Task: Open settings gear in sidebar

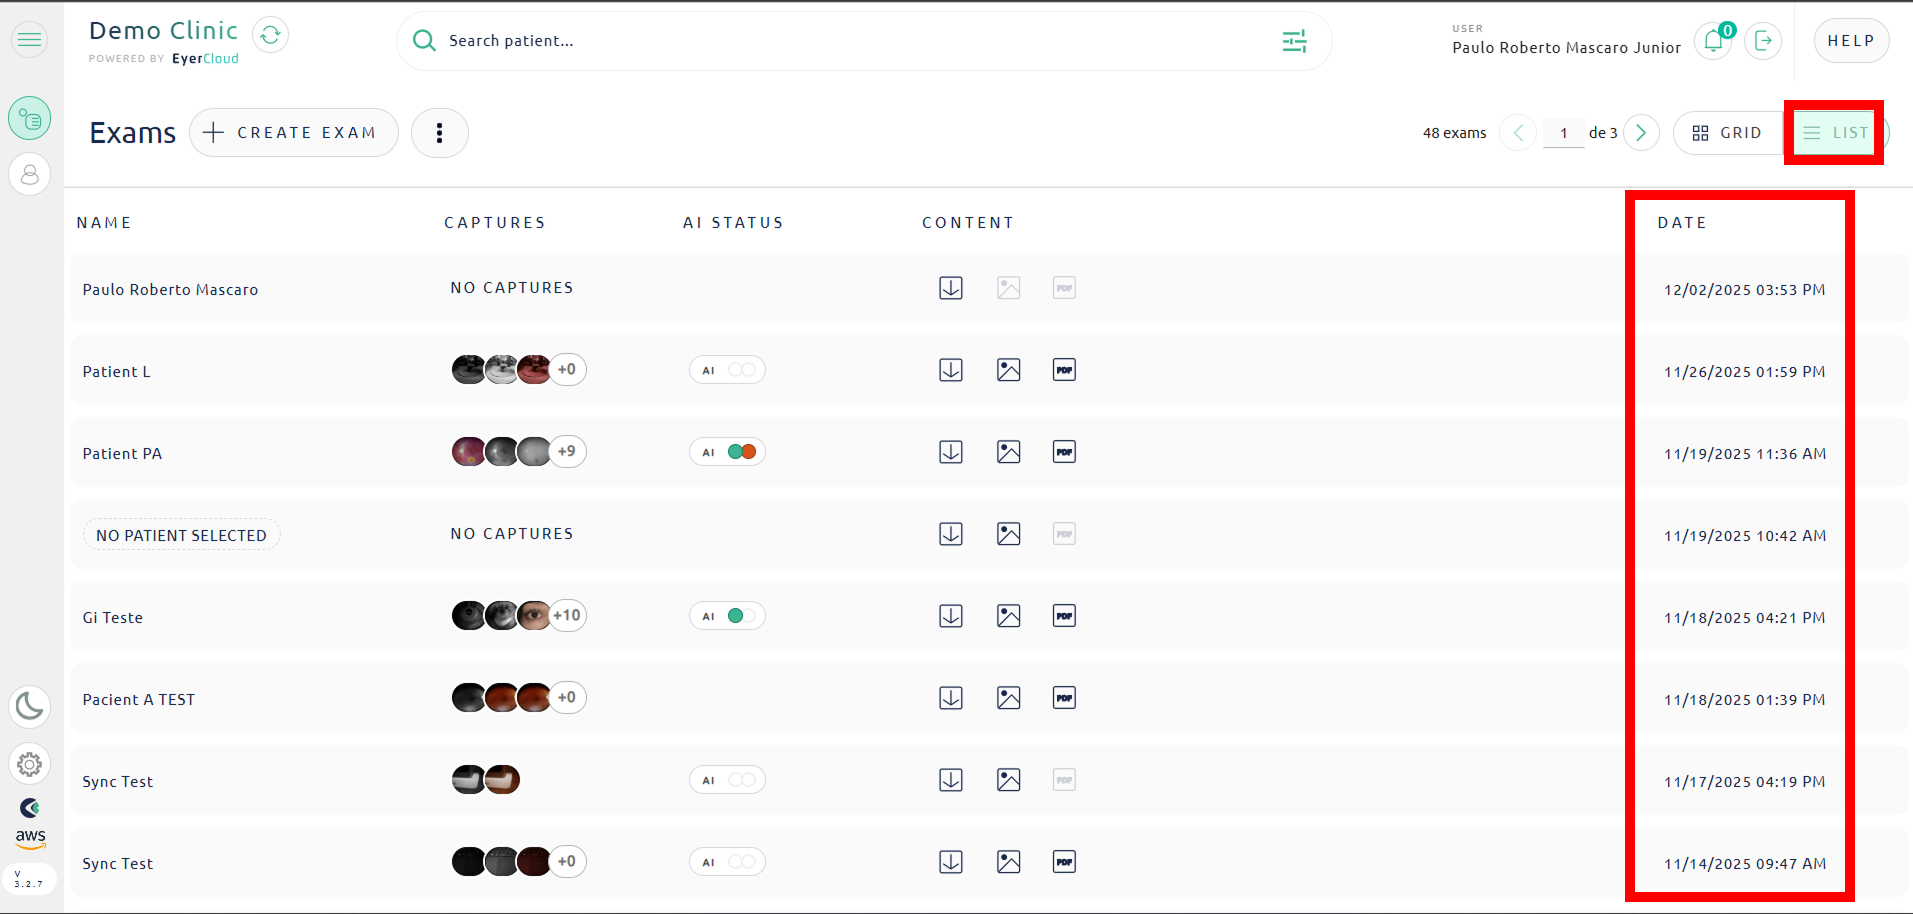Action: [x=30, y=765]
